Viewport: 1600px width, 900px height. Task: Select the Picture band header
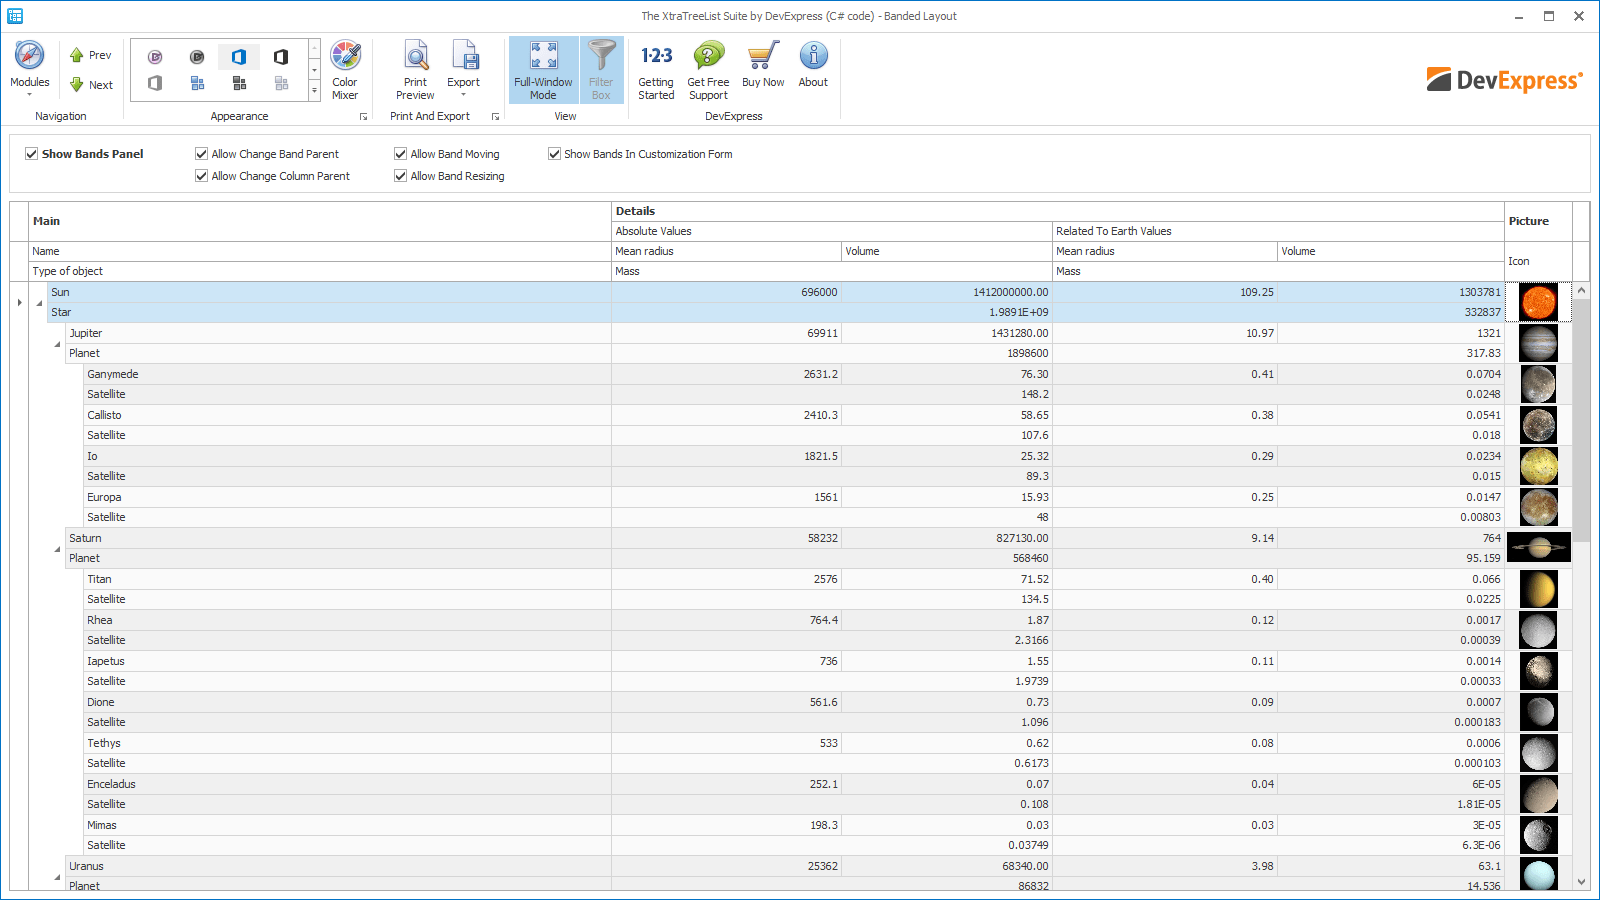click(1538, 221)
